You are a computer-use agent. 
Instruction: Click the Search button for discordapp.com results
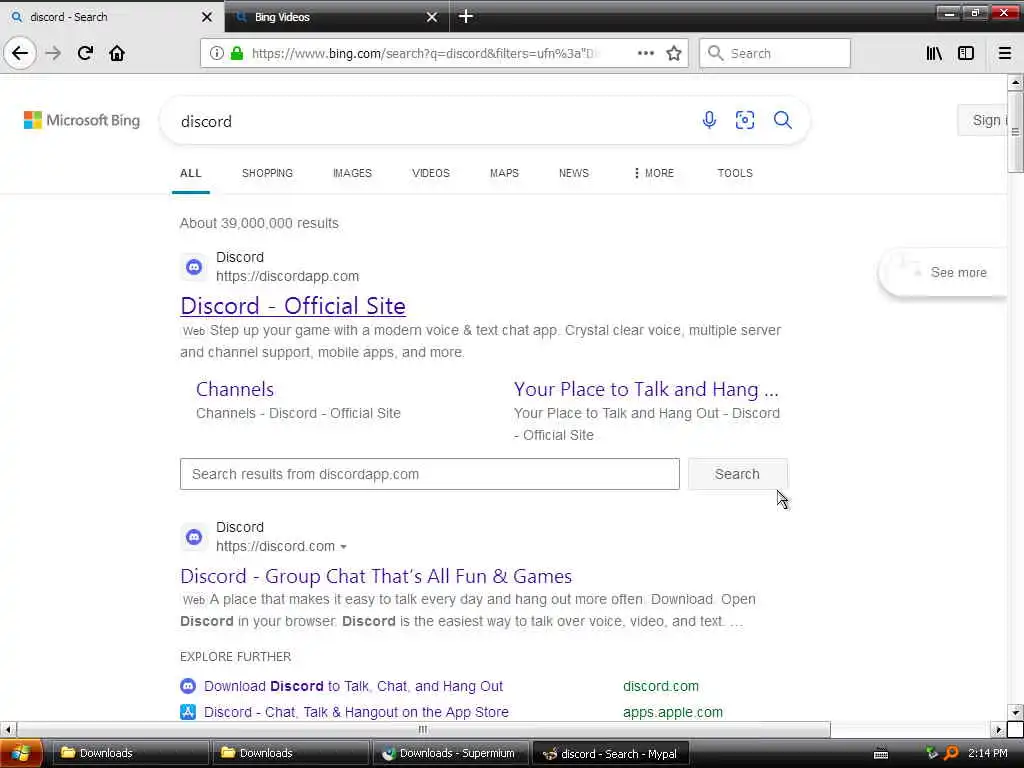[737, 474]
